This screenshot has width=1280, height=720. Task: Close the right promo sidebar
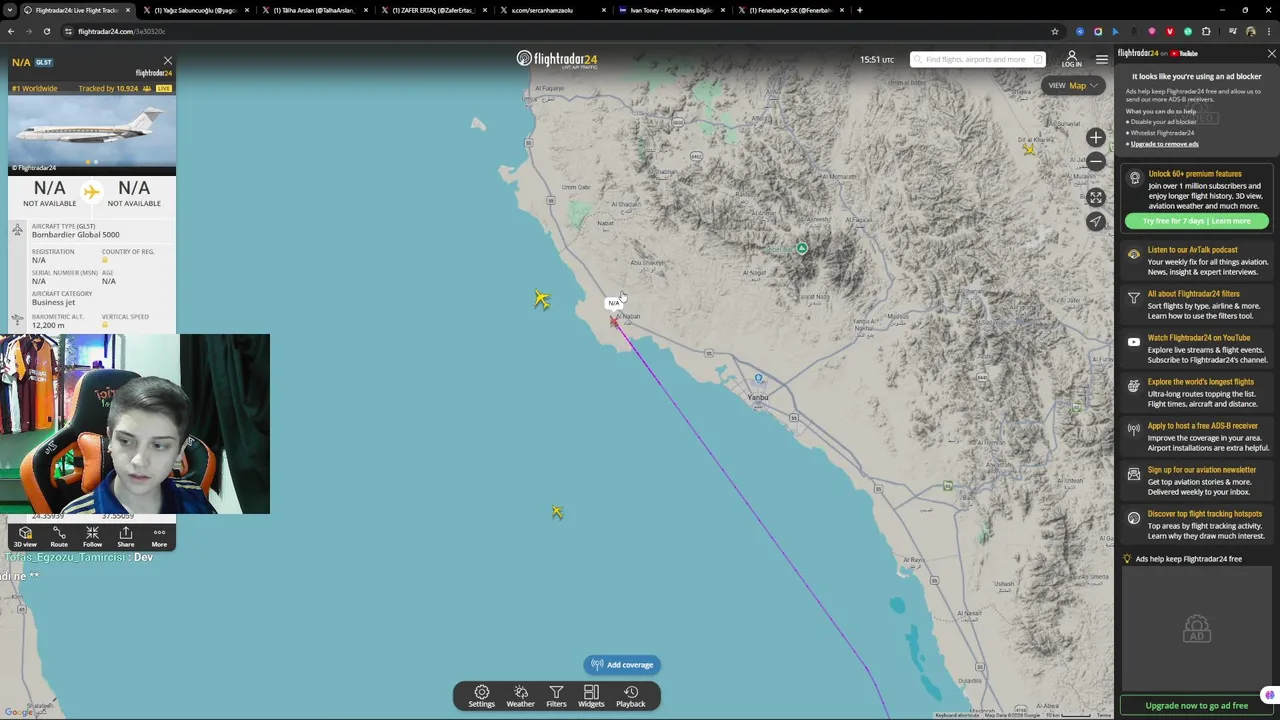[1271, 54]
